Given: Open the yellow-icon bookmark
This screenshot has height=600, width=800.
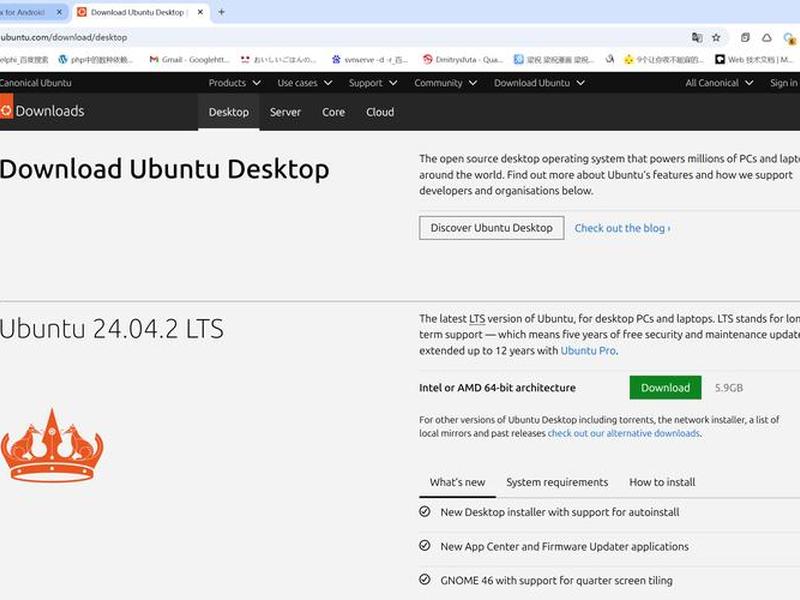Looking at the screenshot, I should tap(664, 60).
